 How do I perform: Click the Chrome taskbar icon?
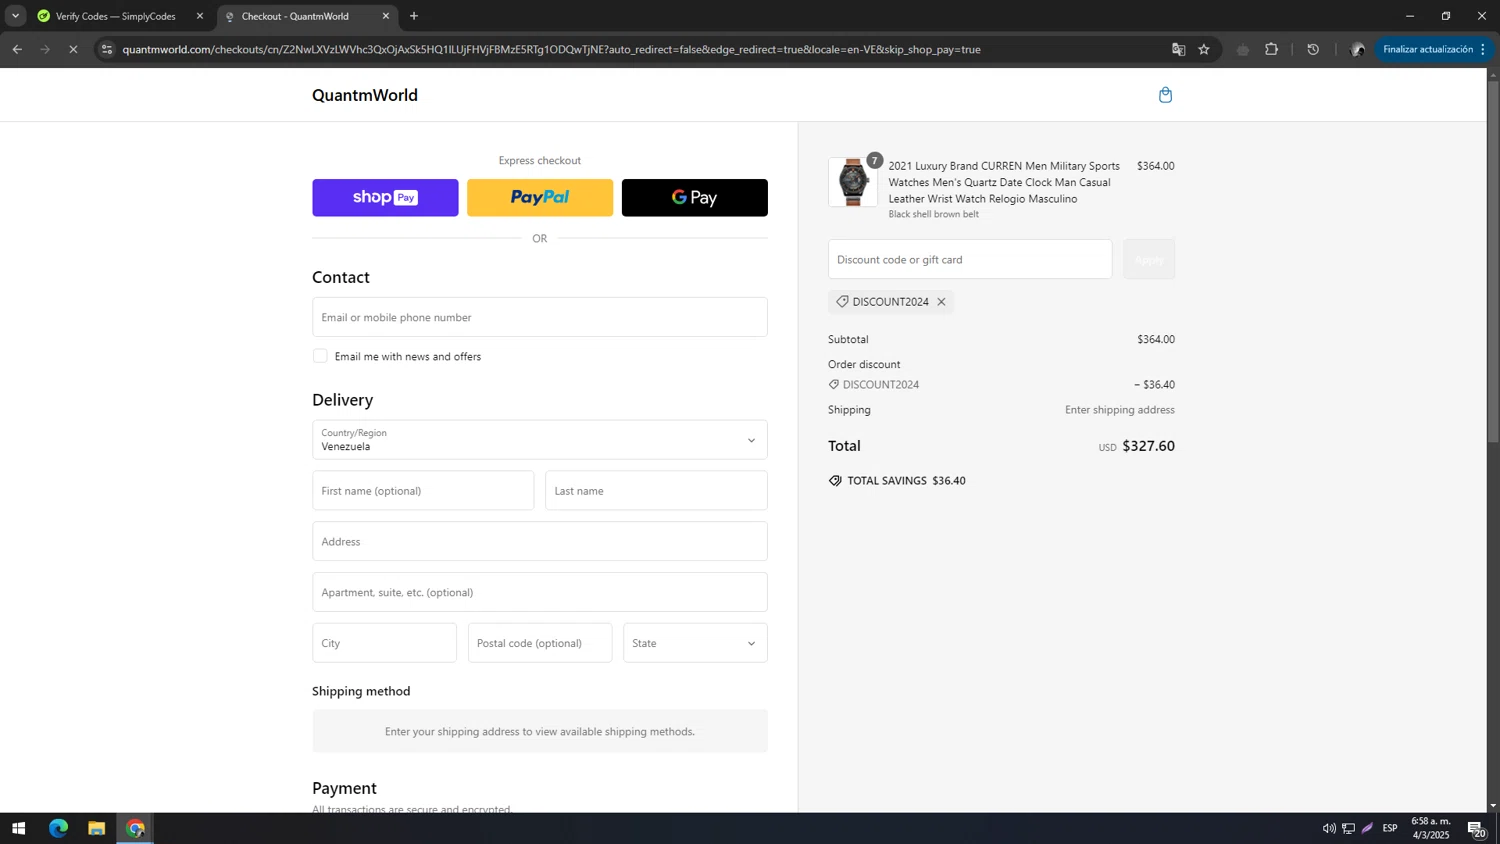(135, 828)
